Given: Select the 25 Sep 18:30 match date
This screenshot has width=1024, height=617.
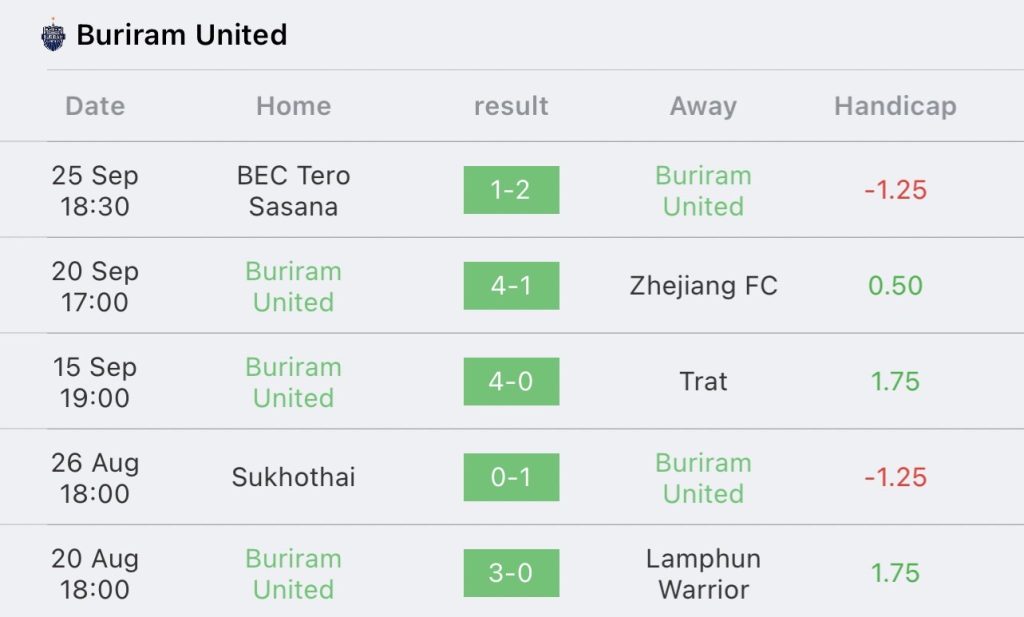Looking at the screenshot, I should [95, 191].
